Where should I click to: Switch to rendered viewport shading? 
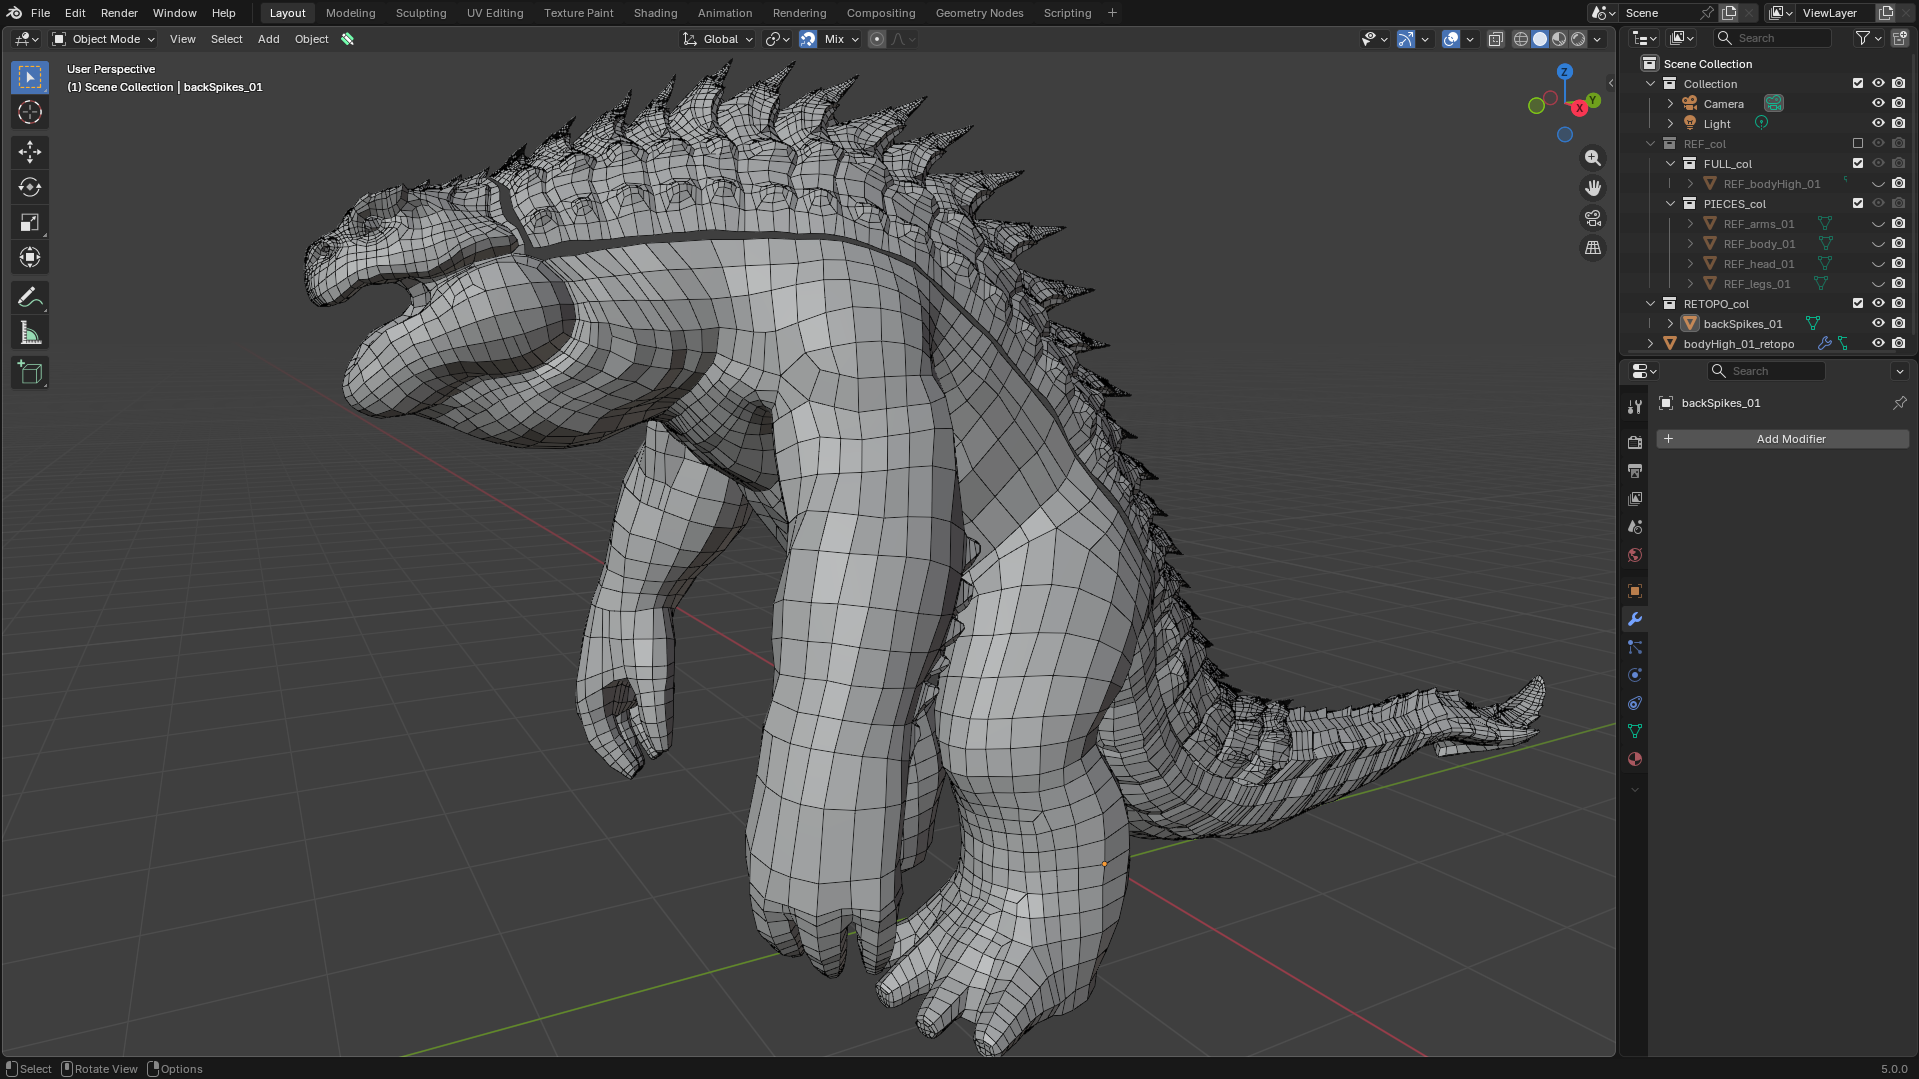point(1578,39)
